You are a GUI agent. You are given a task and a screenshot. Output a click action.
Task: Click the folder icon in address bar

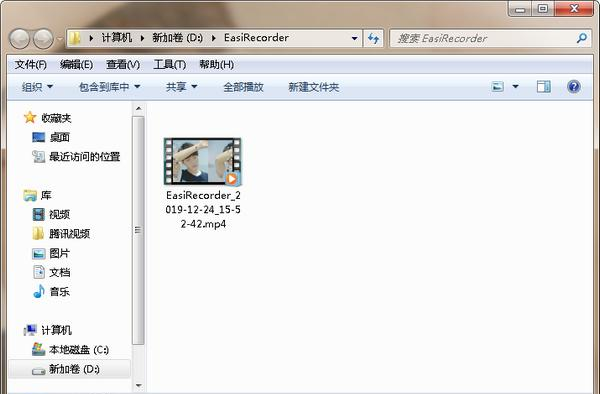75,38
